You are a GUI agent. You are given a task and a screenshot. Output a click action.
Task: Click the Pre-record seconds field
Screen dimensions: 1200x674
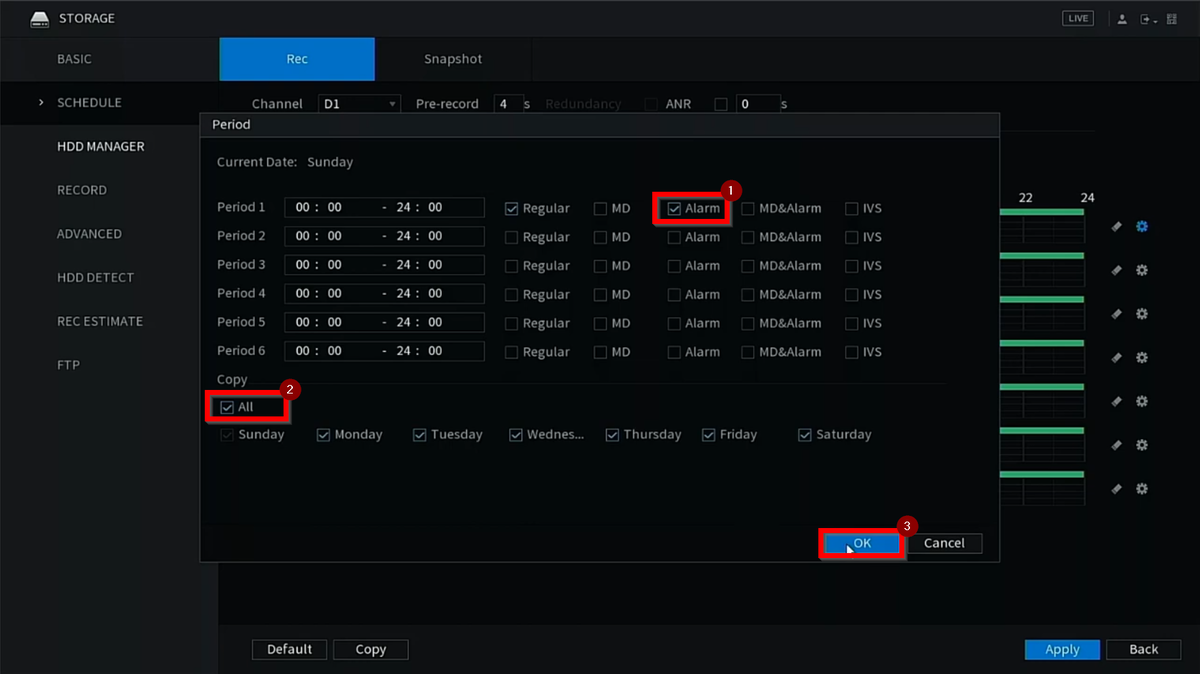pos(509,104)
